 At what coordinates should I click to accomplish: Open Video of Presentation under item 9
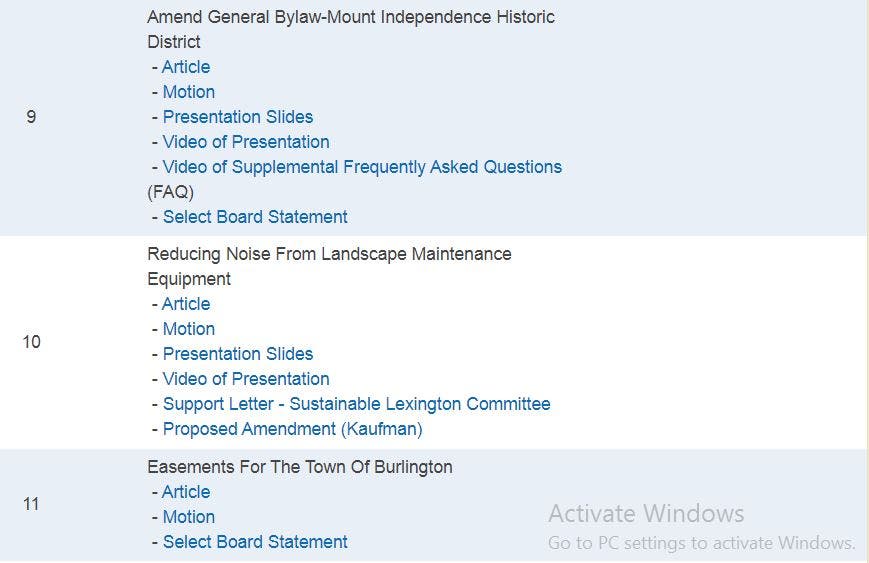pos(246,142)
